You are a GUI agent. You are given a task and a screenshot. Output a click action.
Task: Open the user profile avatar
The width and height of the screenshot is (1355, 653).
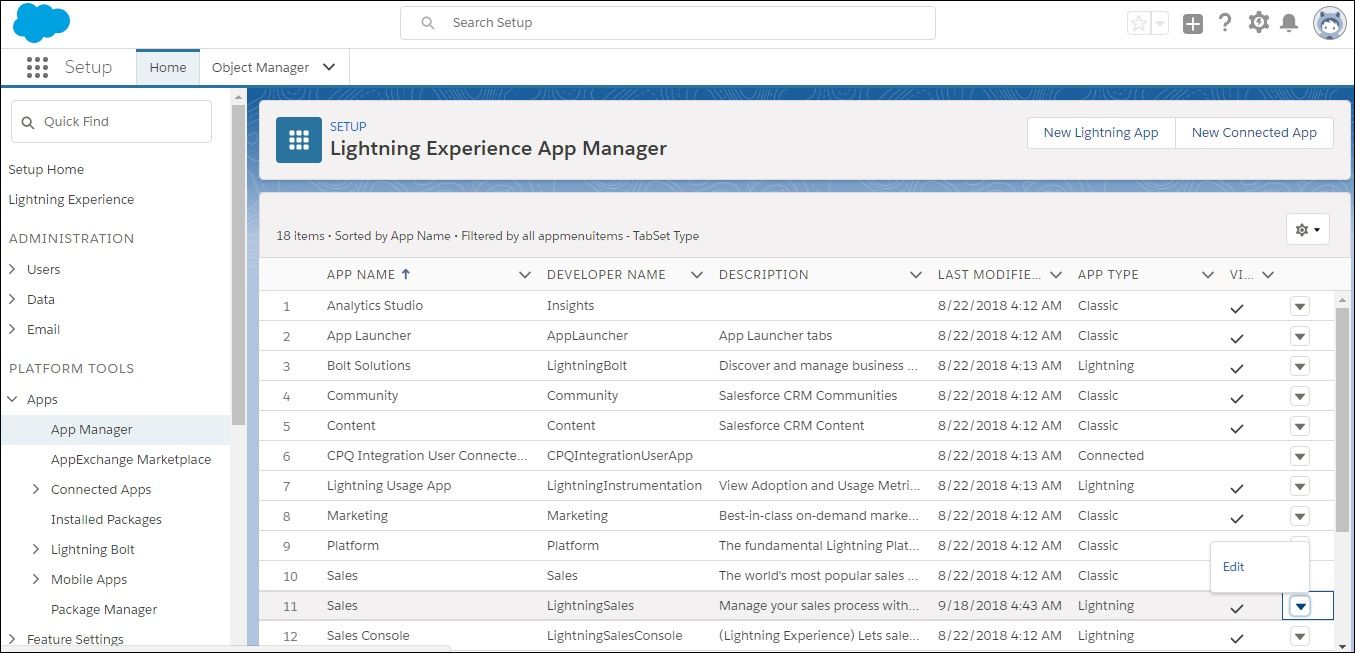(1329, 23)
